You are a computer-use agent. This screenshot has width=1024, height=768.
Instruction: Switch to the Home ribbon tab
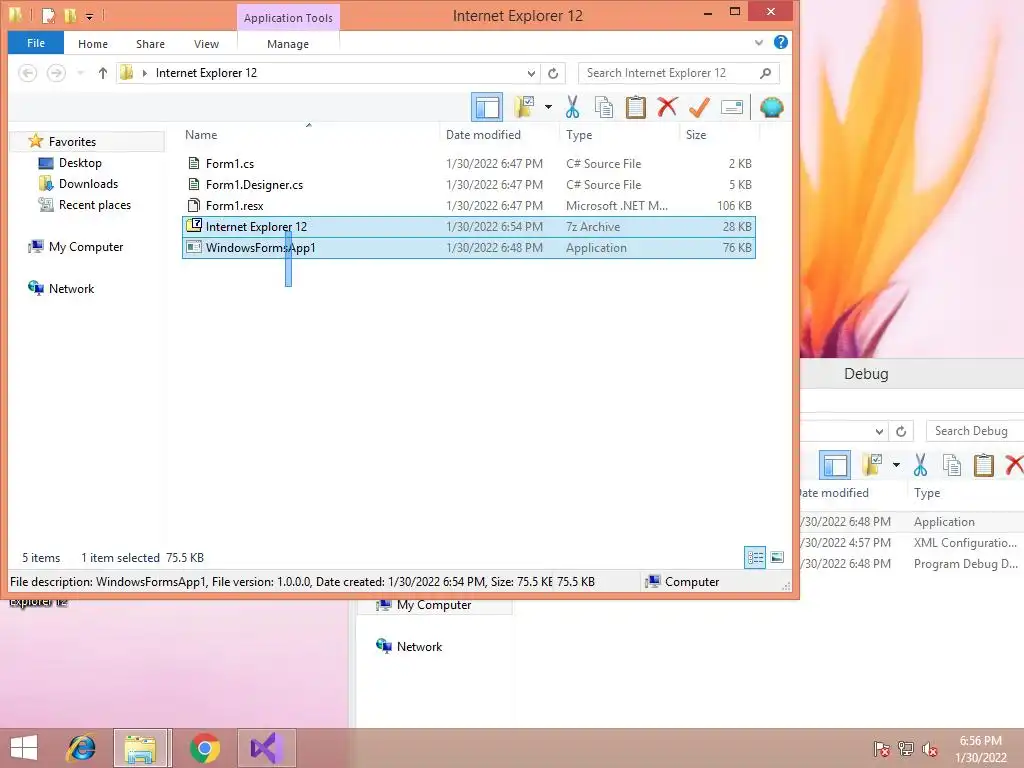(x=93, y=44)
